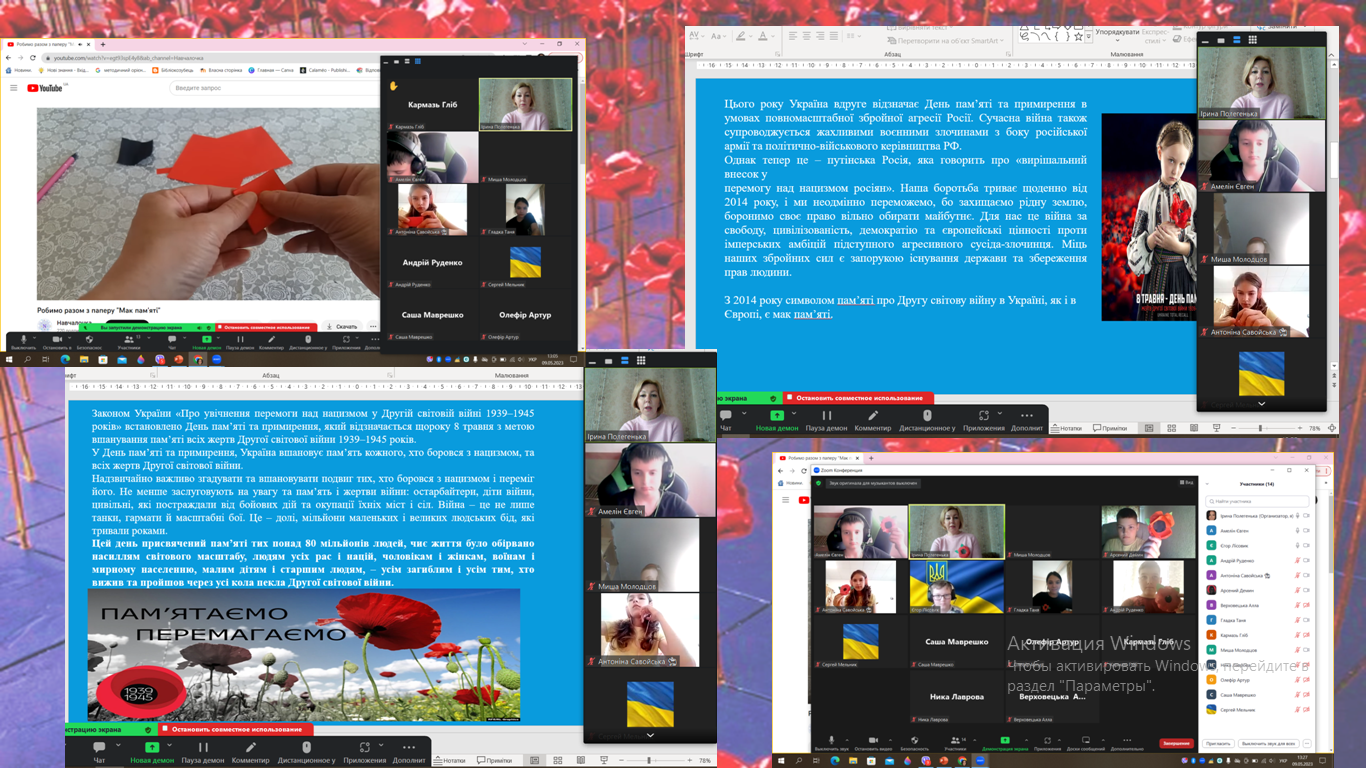1366x768 pixels.
Task: Open "Доски сообщений" whiteboard icon
Action: click(x=1085, y=742)
